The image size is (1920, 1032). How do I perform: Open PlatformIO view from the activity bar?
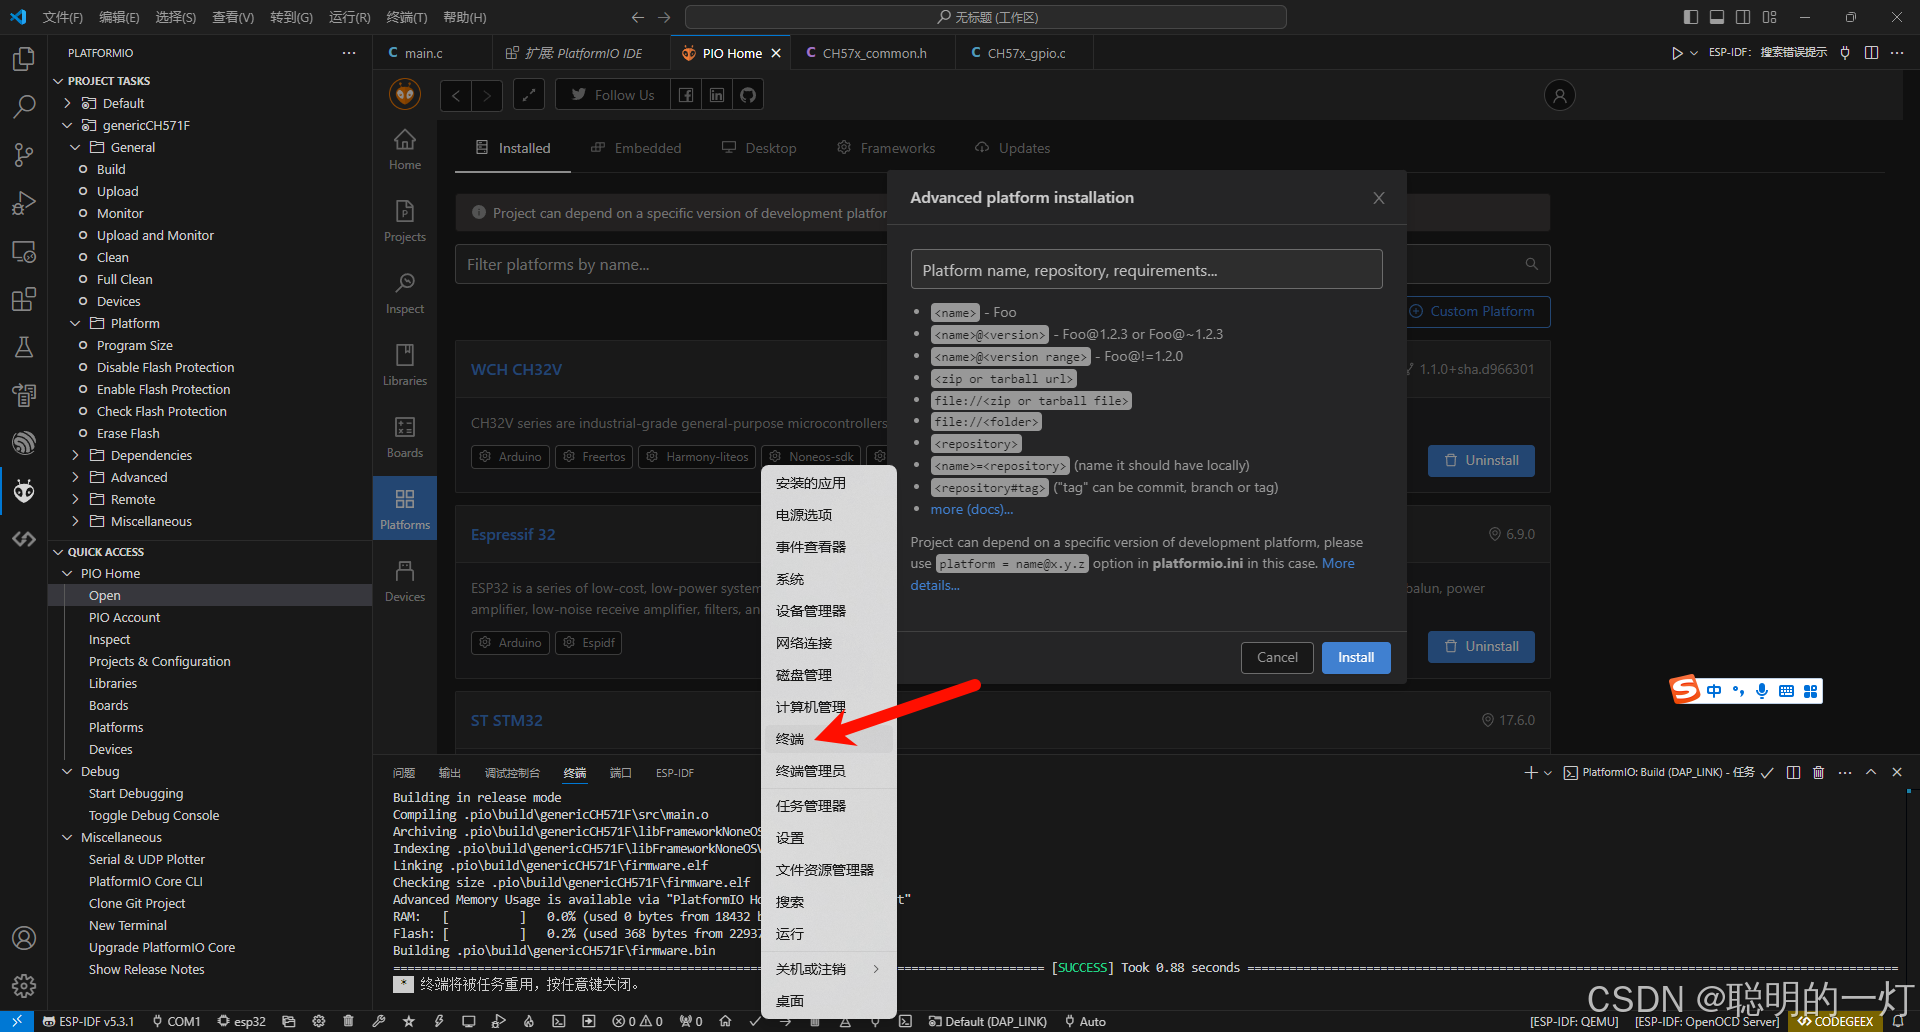tap(24, 490)
